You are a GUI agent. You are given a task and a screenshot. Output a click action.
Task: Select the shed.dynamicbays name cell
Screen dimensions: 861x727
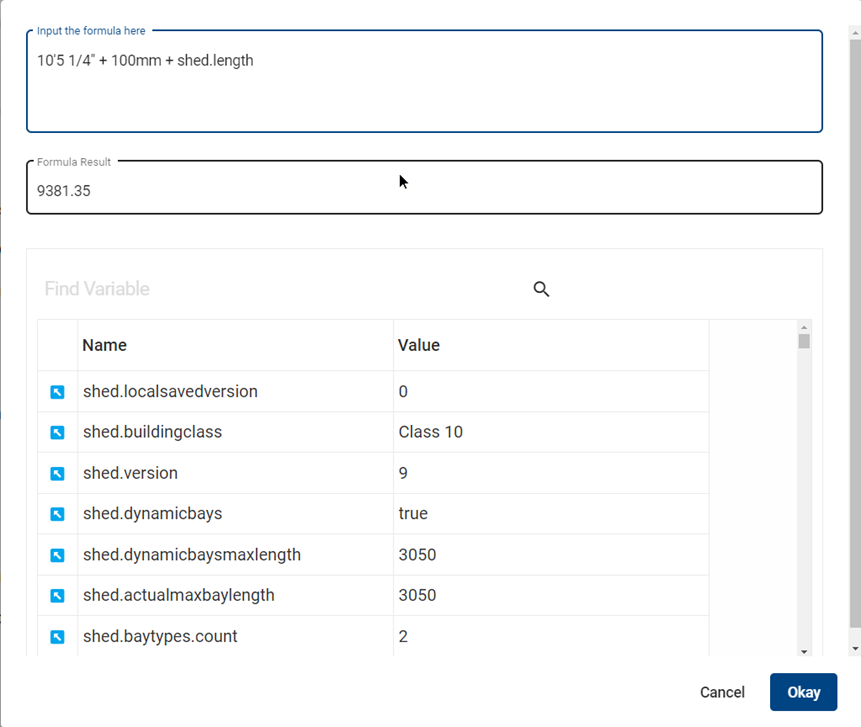tap(236, 514)
